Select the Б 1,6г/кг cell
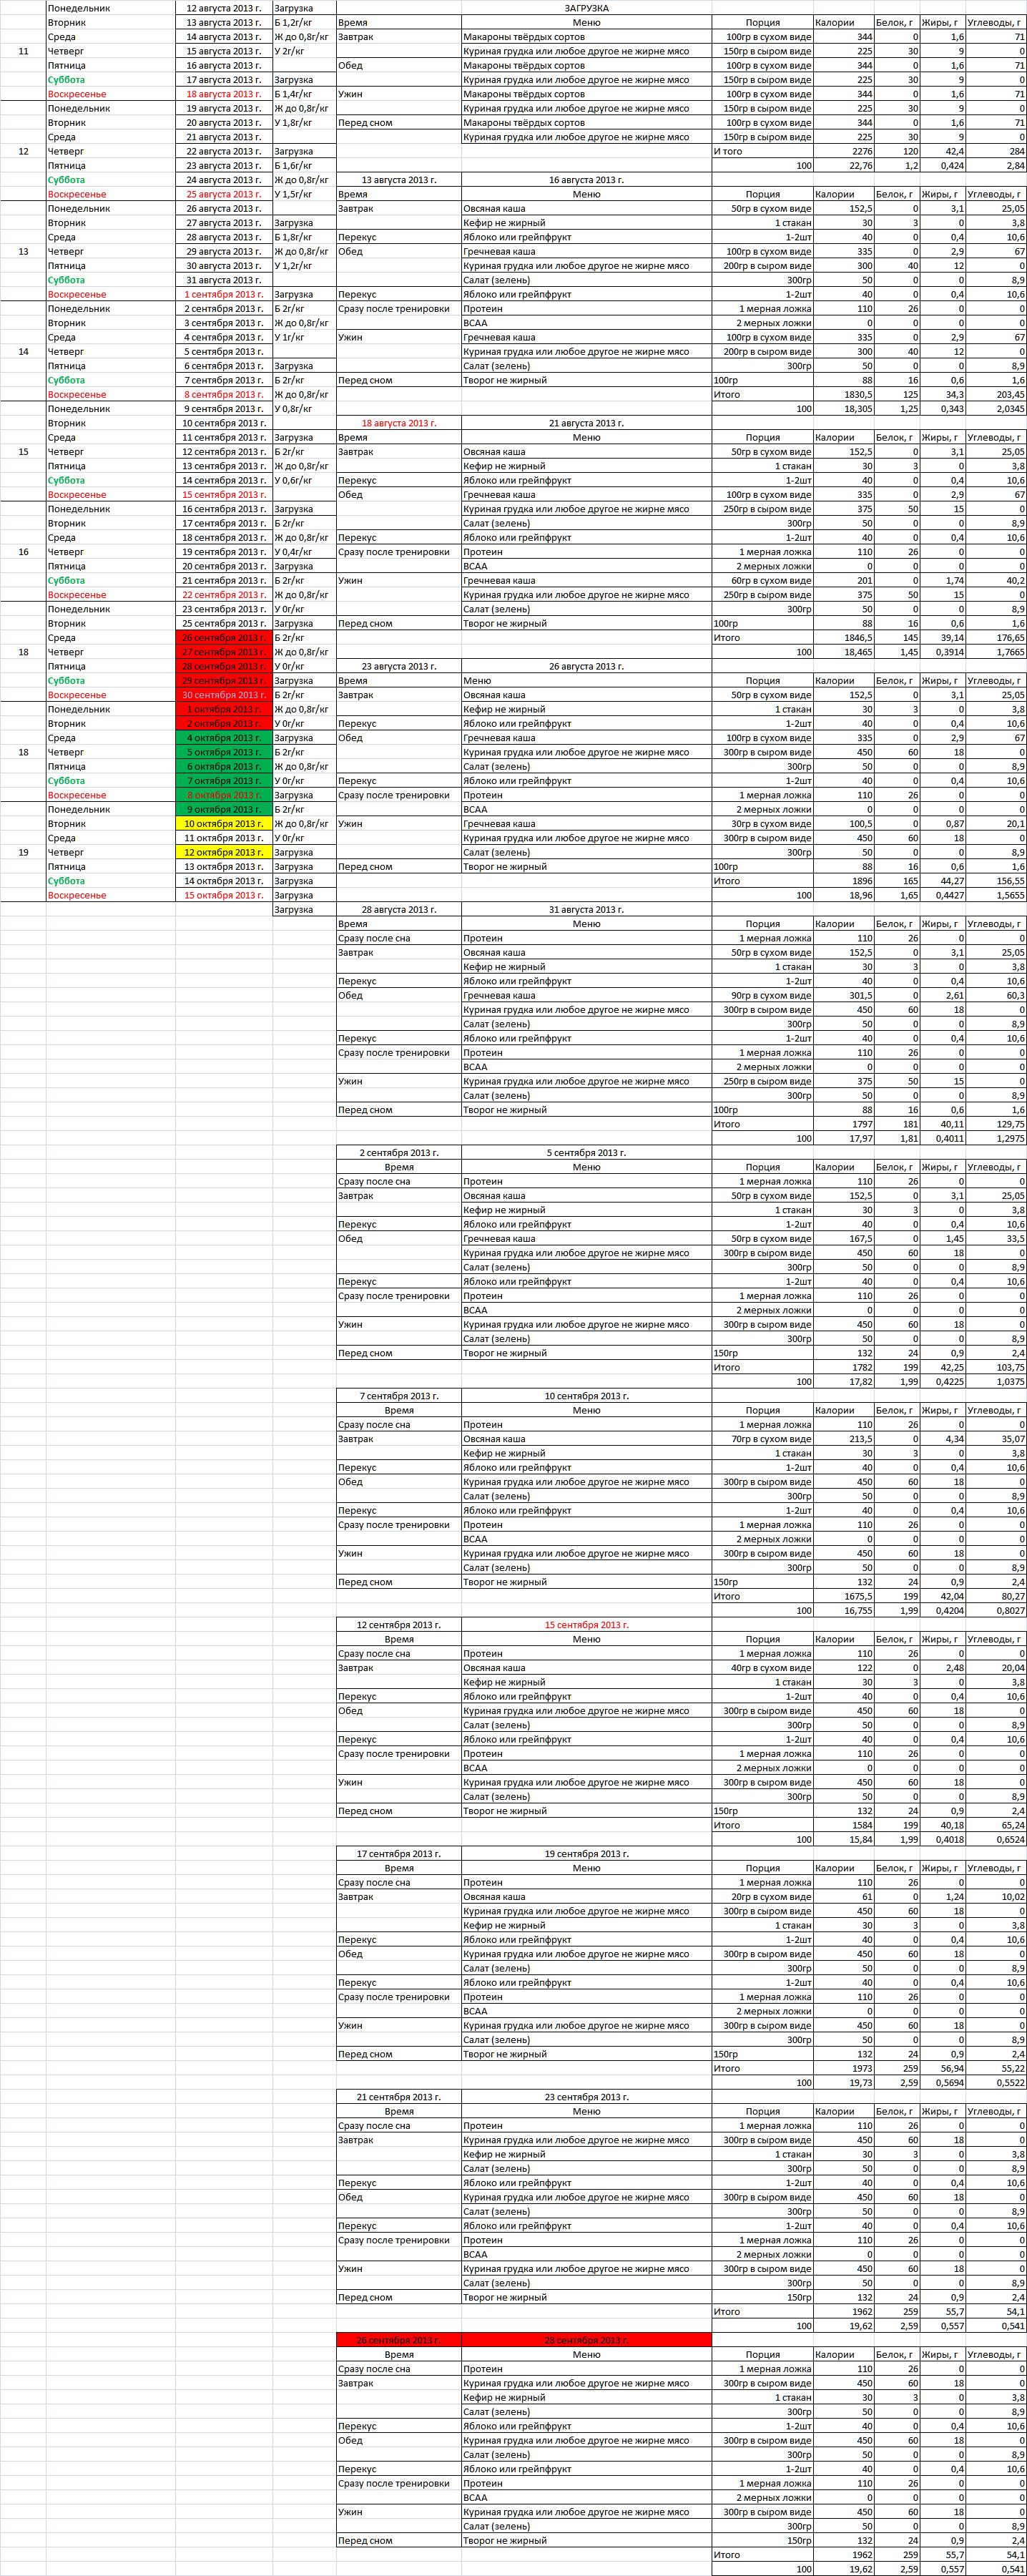This screenshot has height=2576, width=1027. [303, 166]
